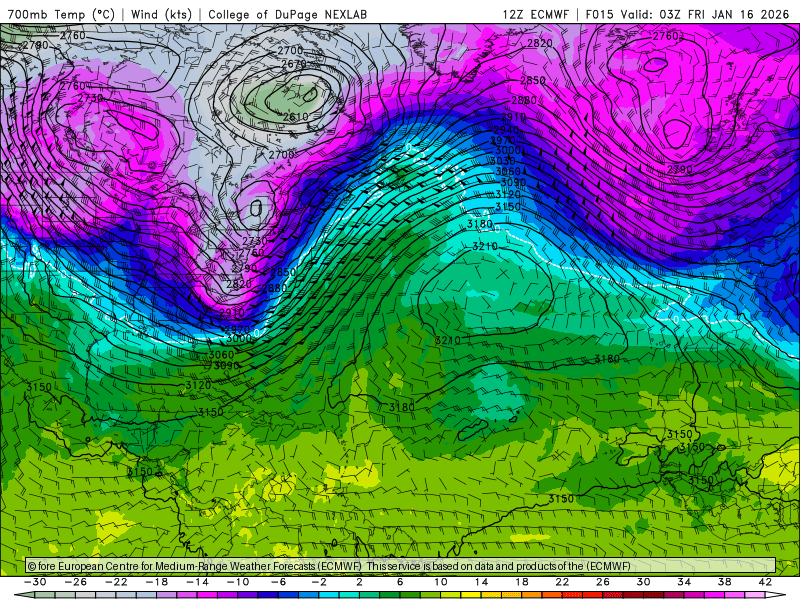Click the 38 temperature scale label

(x=724, y=582)
